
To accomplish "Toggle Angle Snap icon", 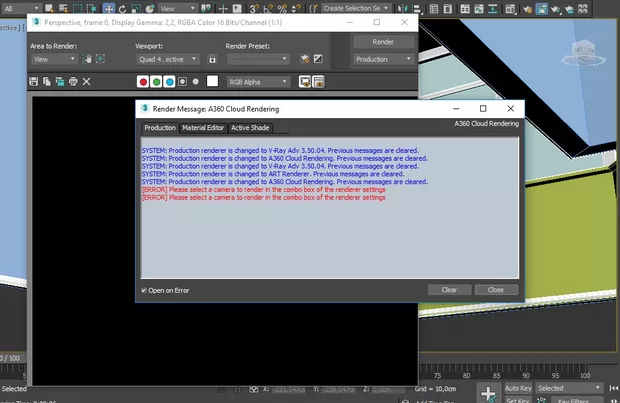I will [x=268, y=8].
